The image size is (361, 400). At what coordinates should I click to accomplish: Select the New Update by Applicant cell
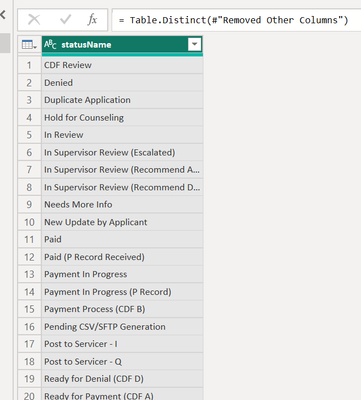pyautogui.click(x=122, y=222)
